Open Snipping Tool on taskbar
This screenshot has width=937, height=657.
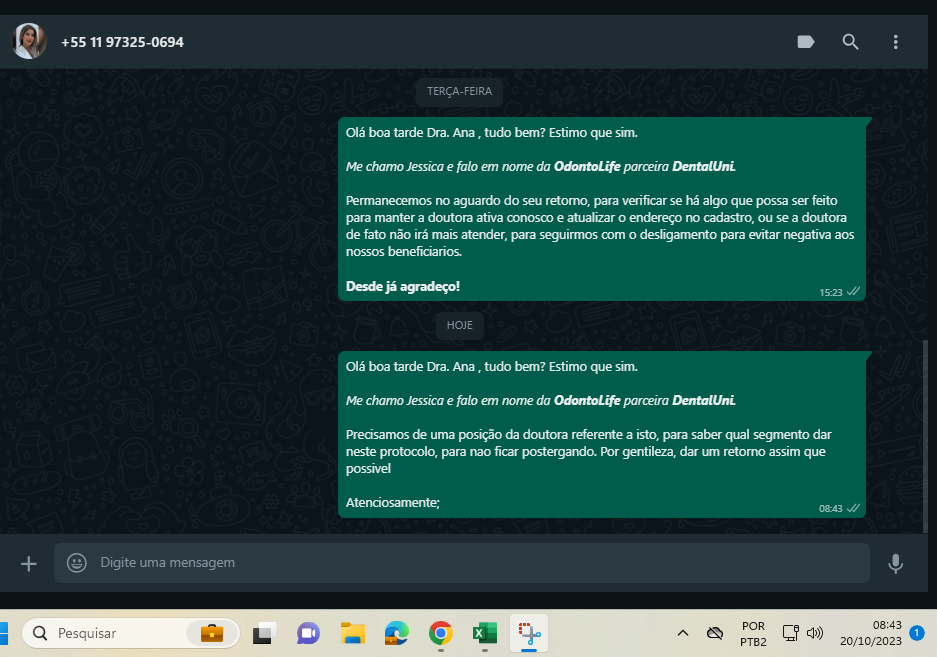[x=529, y=633]
